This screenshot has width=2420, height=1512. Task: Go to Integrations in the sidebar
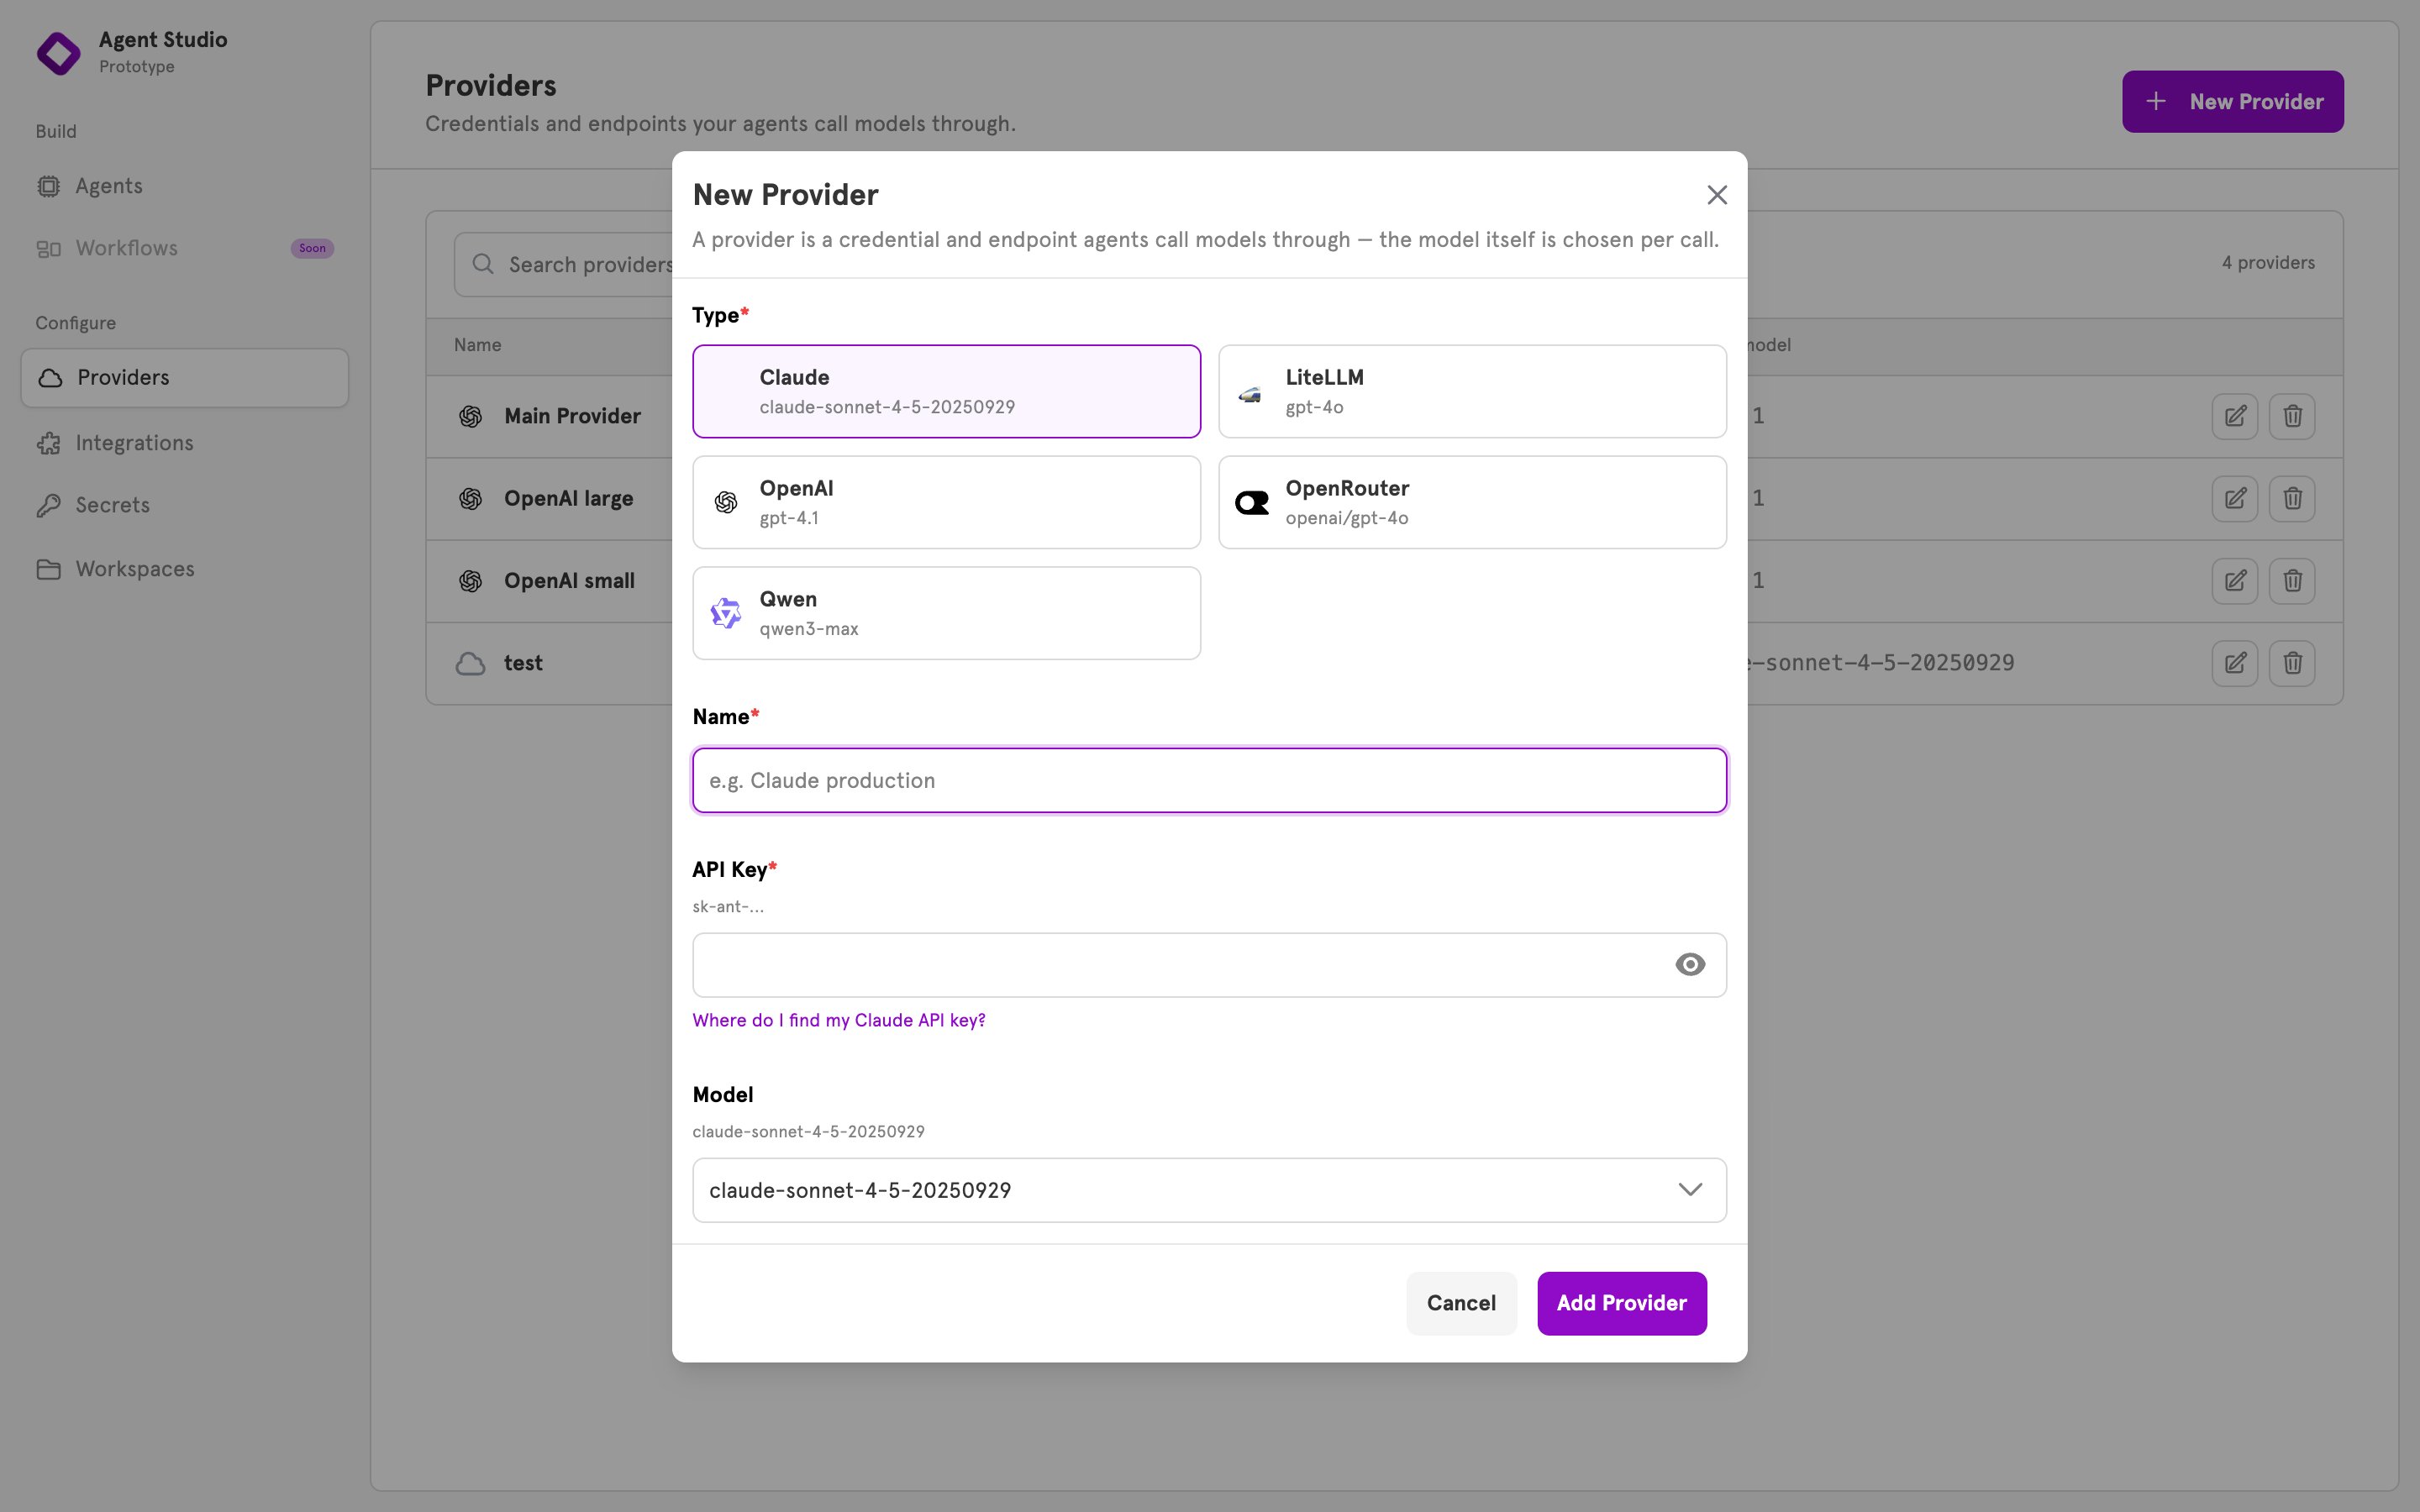pos(184,443)
